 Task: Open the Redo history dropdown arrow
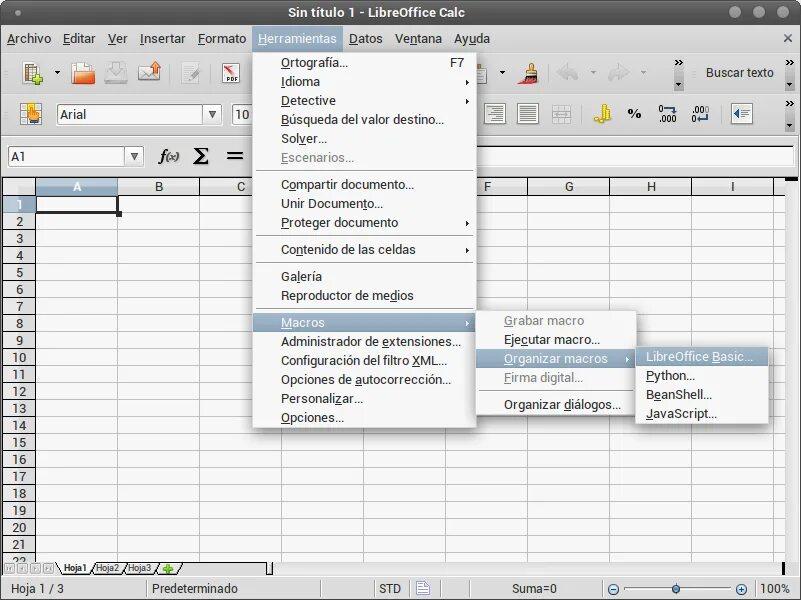644,73
